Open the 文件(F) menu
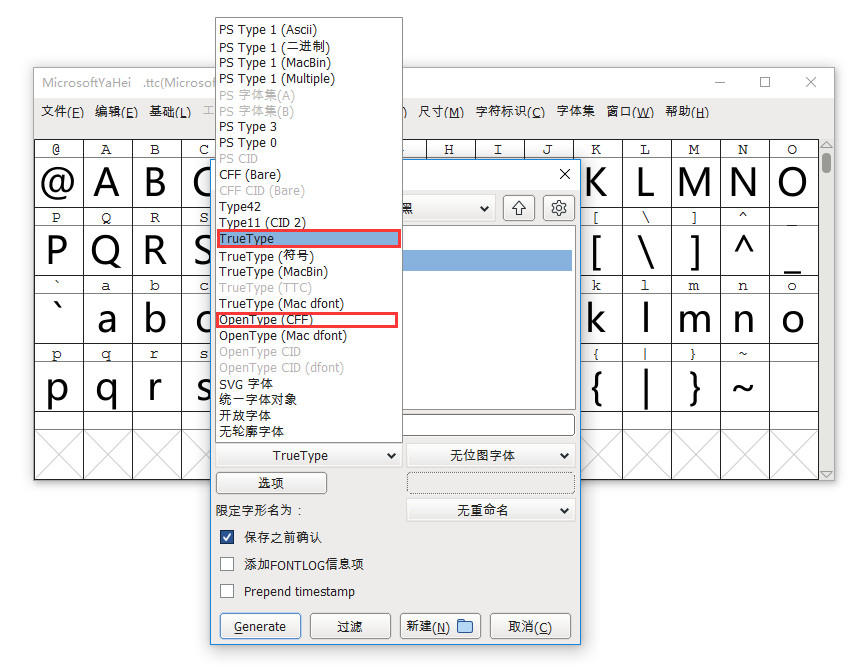The height and width of the screenshot is (672, 862). point(62,111)
